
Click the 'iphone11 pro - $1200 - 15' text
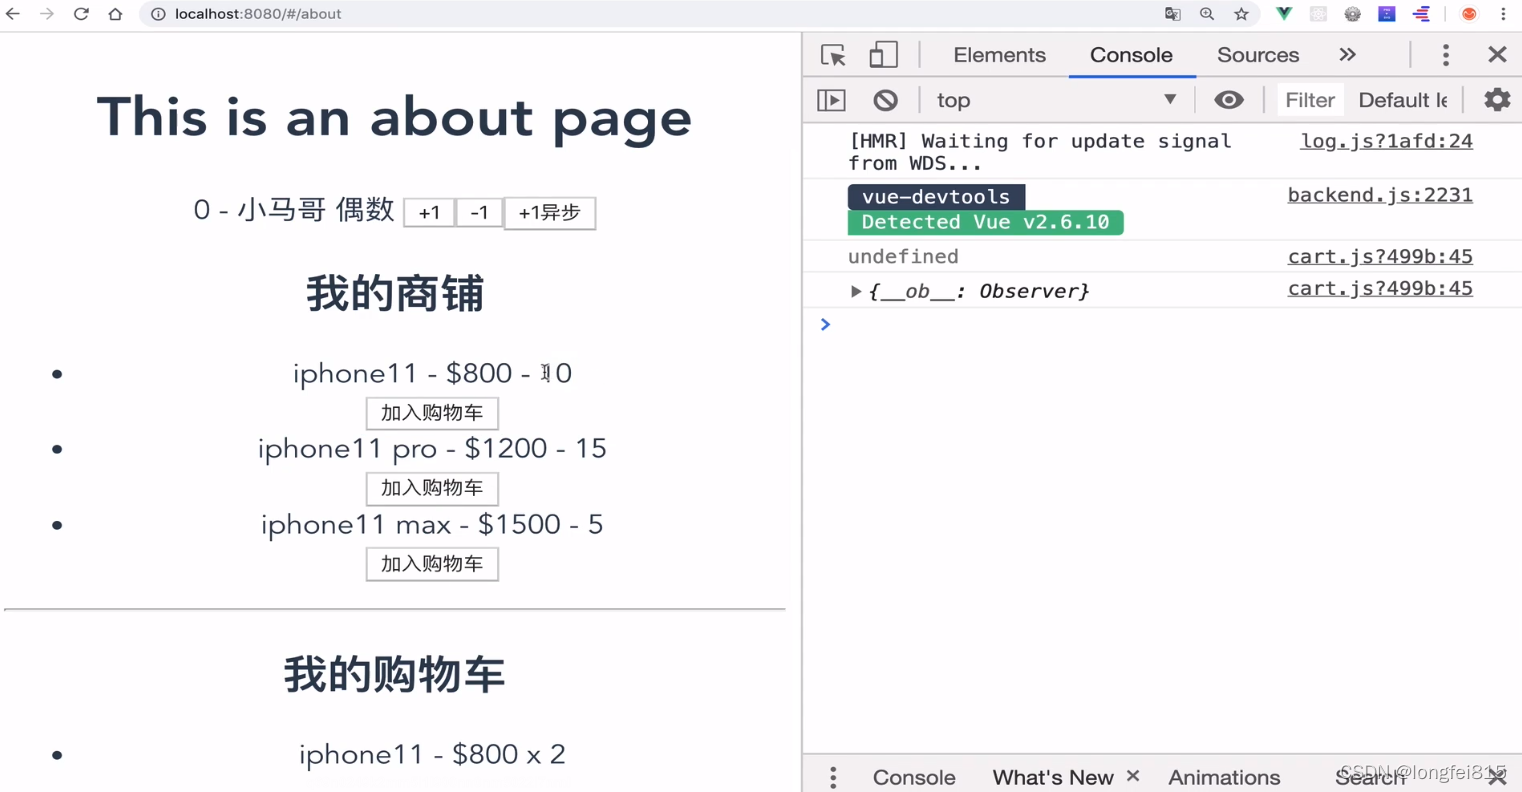tap(432, 449)
